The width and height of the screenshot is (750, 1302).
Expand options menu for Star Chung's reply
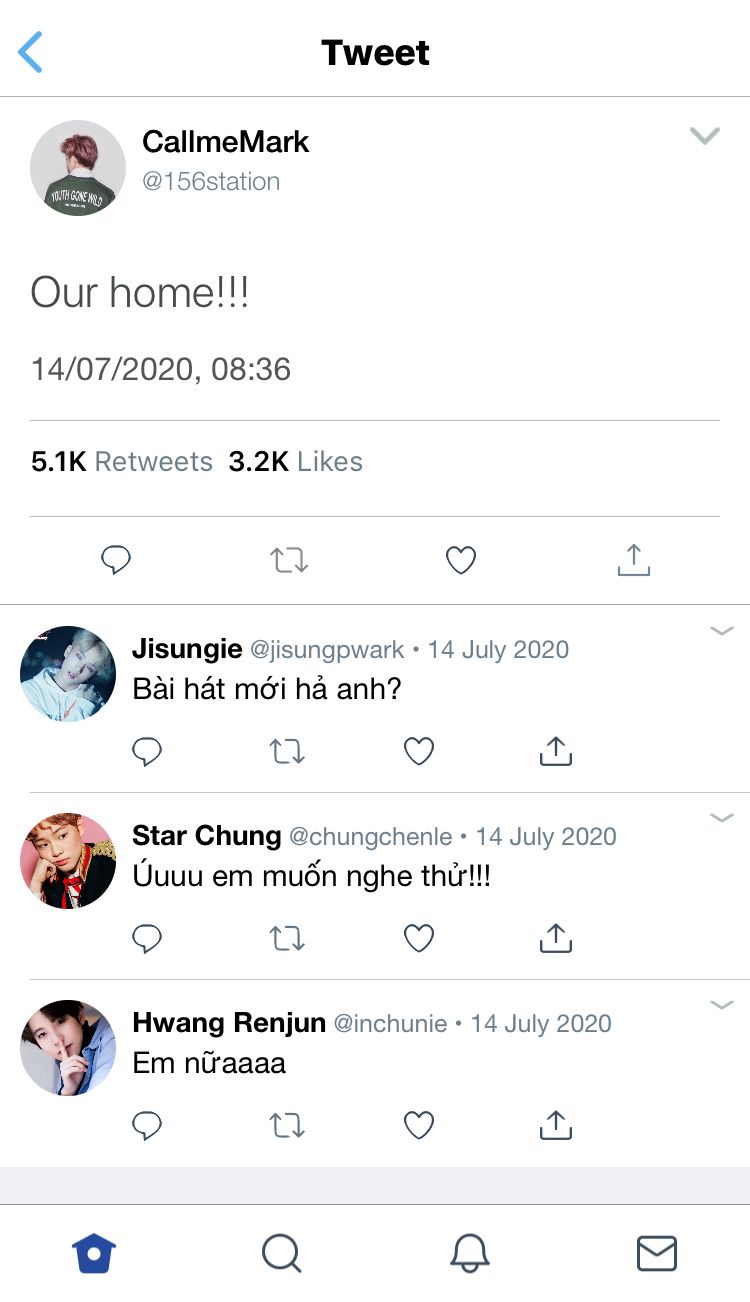click(721, 817)
